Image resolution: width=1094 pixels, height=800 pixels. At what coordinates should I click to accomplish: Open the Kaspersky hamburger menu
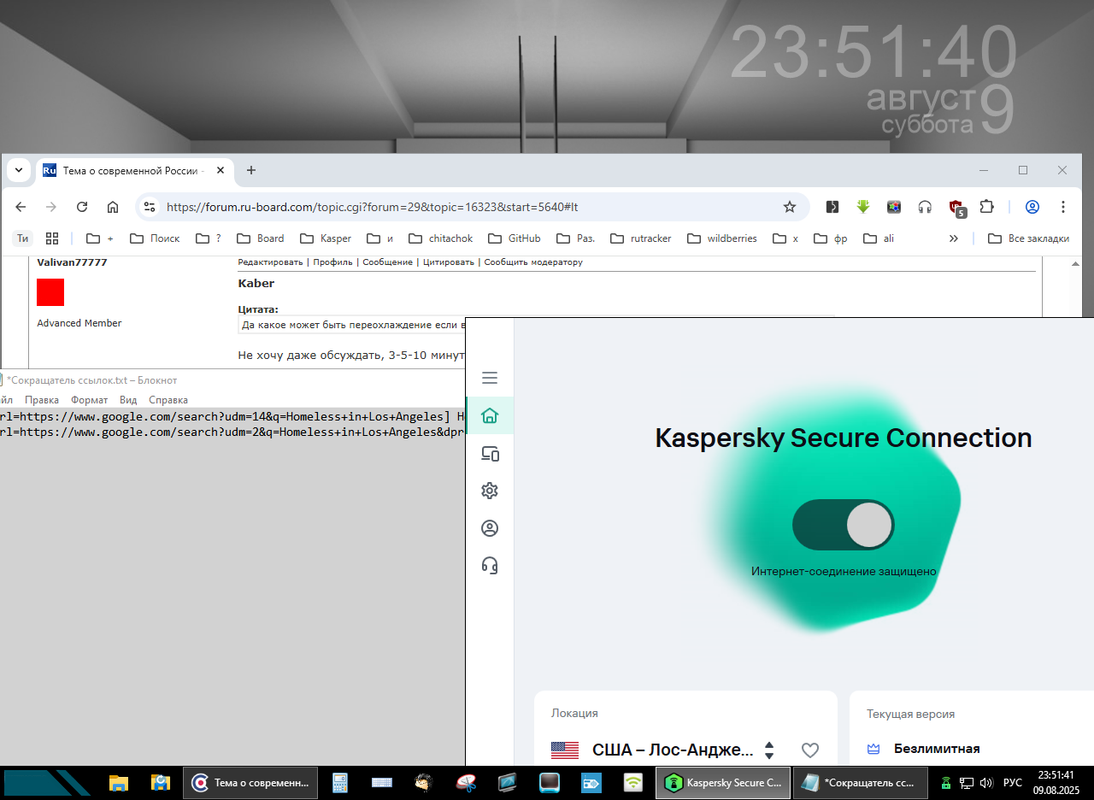click(x=489, y=378)
